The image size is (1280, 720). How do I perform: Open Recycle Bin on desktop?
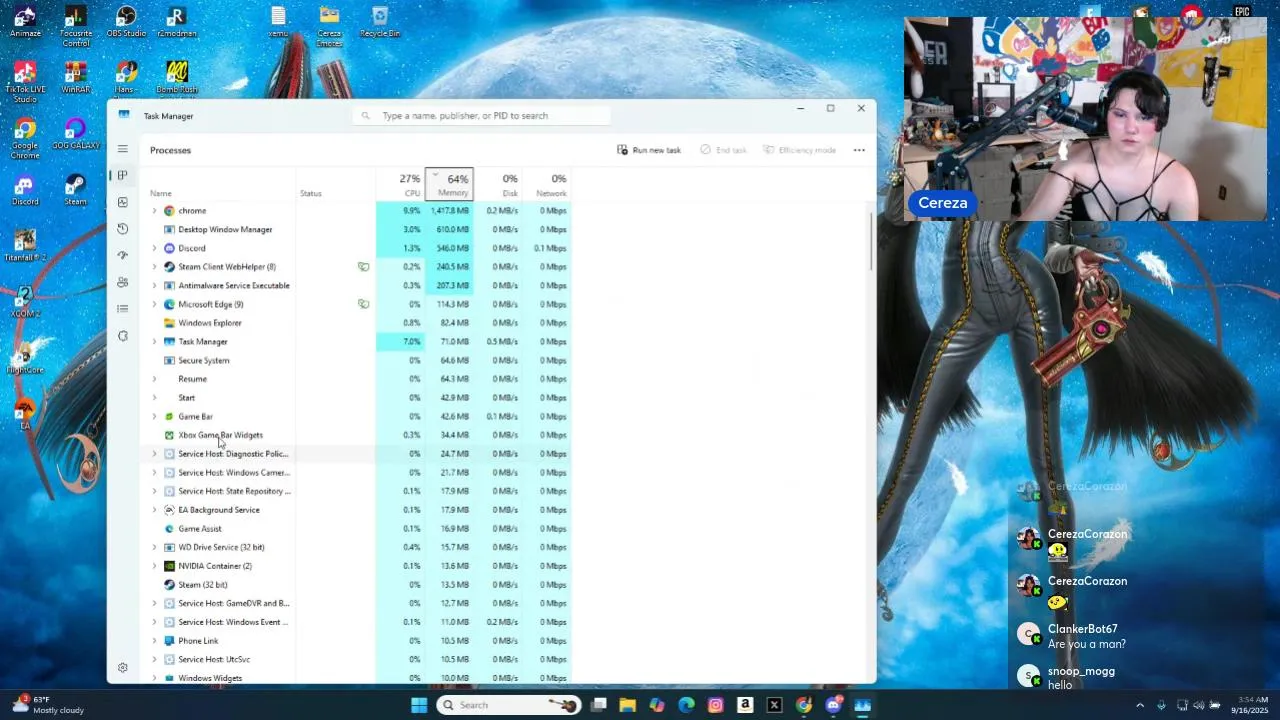[x=380, y=22]
